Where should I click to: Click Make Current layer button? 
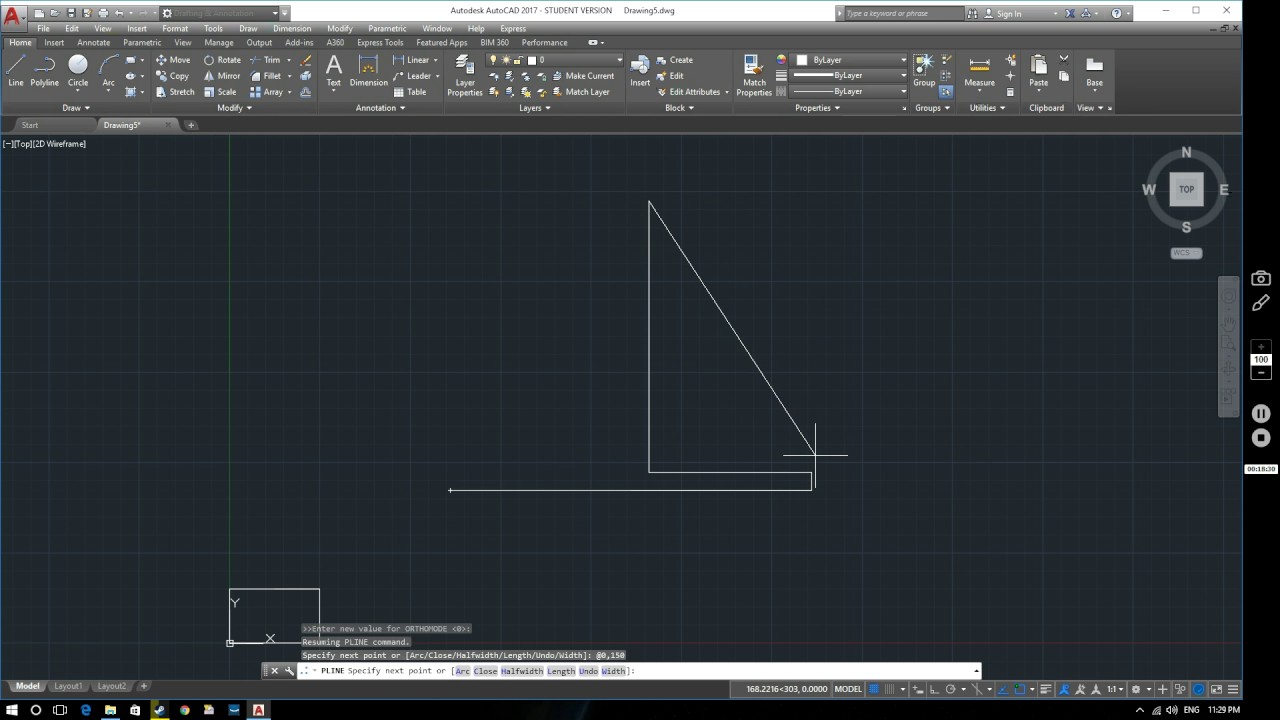pos(583,76)
